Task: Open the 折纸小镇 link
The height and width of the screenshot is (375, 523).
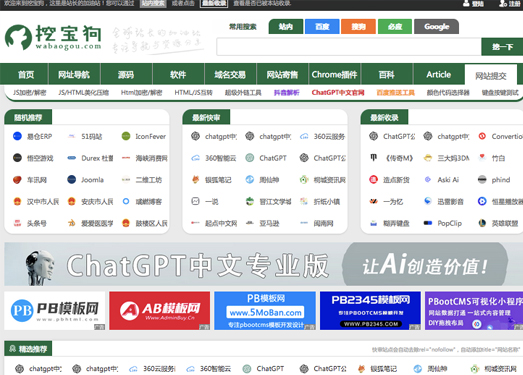Action: click(327, 202)
